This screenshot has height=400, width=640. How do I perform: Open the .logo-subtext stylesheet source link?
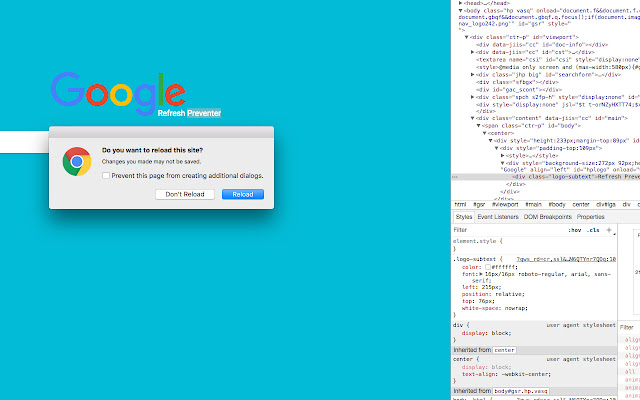(566, 259)
